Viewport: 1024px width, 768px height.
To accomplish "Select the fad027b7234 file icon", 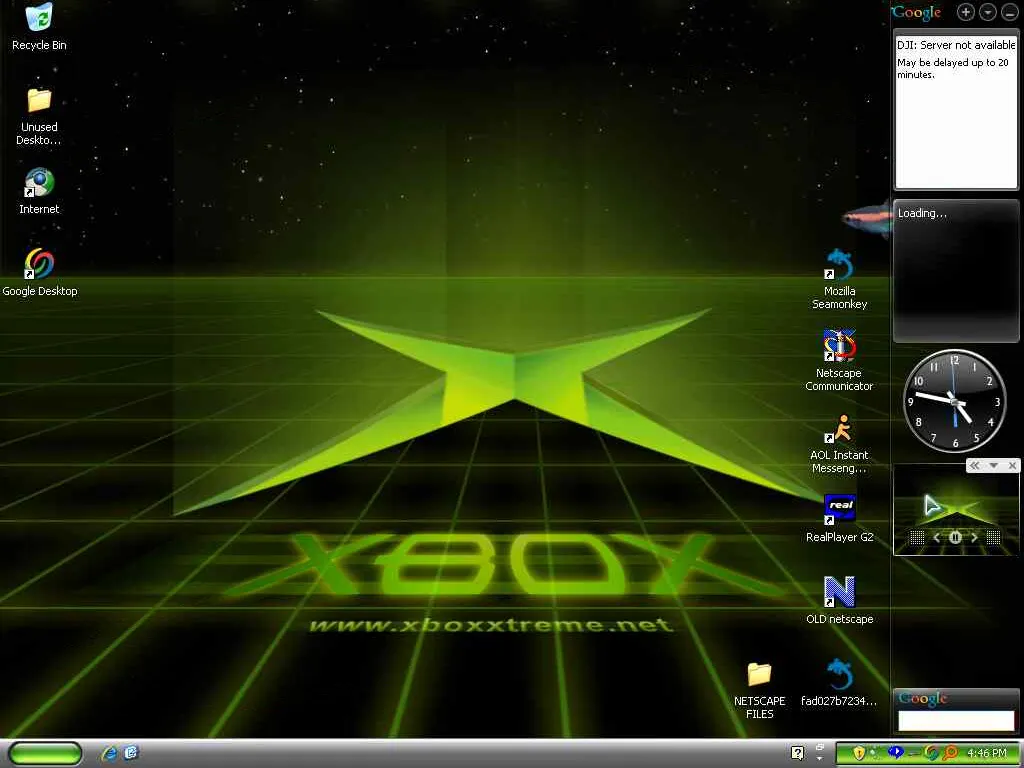I will (839, 682).
